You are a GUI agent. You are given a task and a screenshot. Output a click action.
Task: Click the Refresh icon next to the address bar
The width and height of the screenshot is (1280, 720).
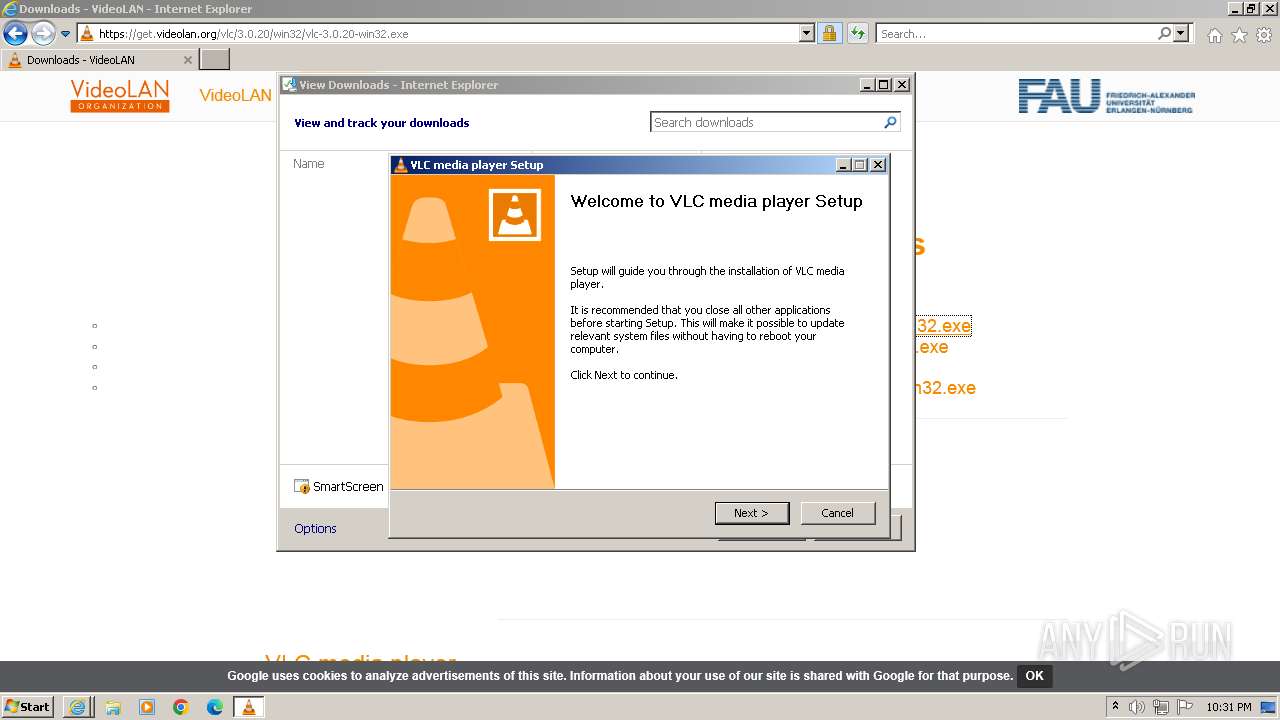[857, 33]
